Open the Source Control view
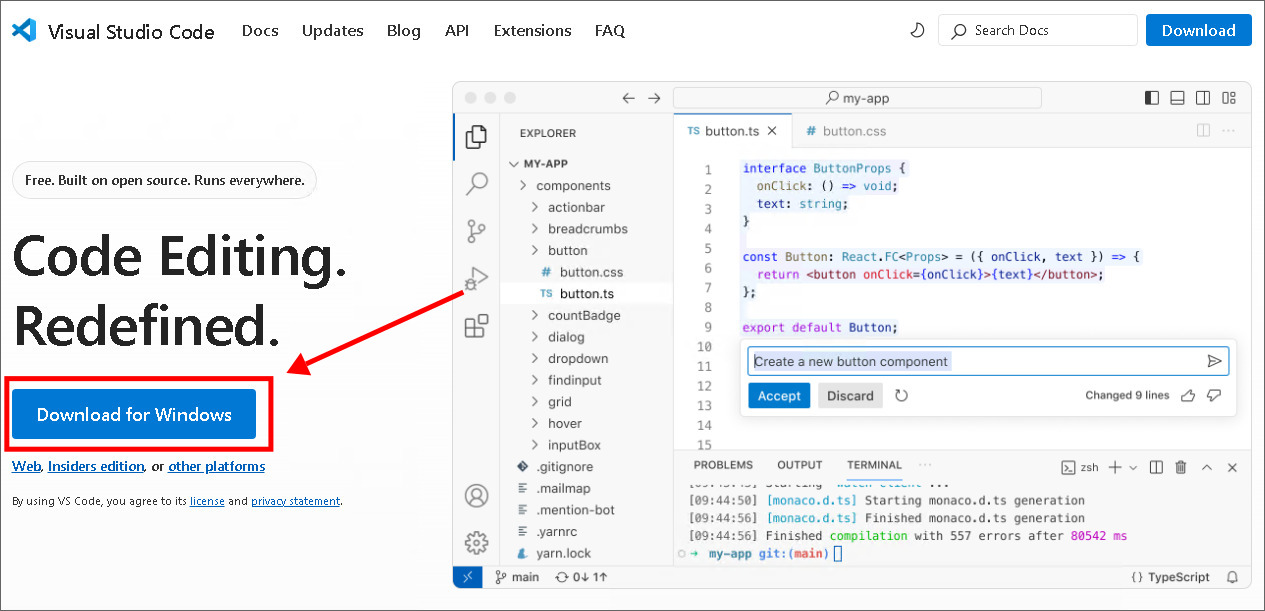This screenshot has width=1265, height=611. click(x=477, y=230)
